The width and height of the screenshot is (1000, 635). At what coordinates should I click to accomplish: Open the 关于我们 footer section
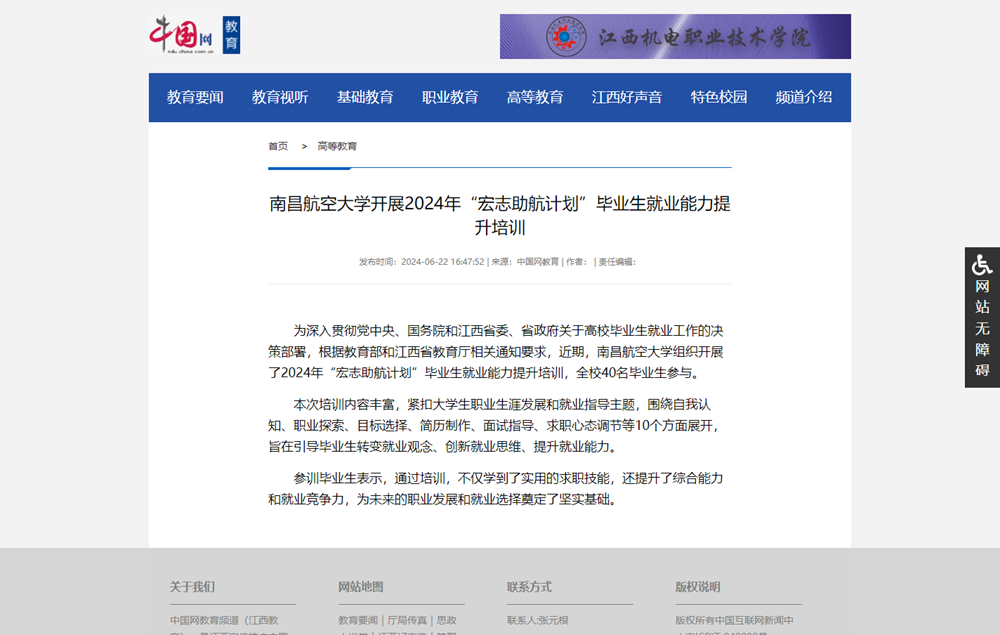[193, 587]
